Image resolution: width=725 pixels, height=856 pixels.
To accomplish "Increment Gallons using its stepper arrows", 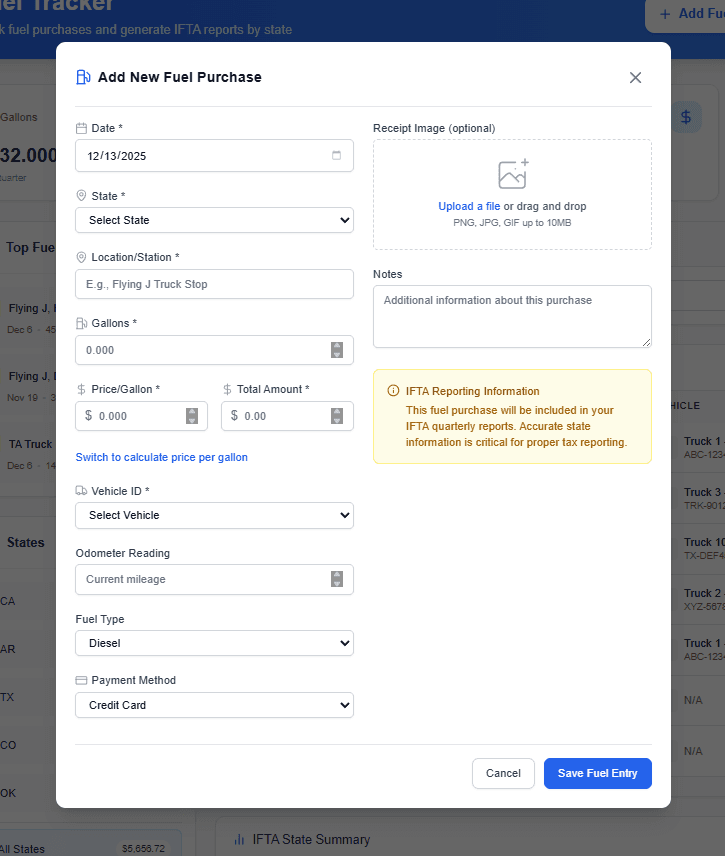I will pos(337,350).
